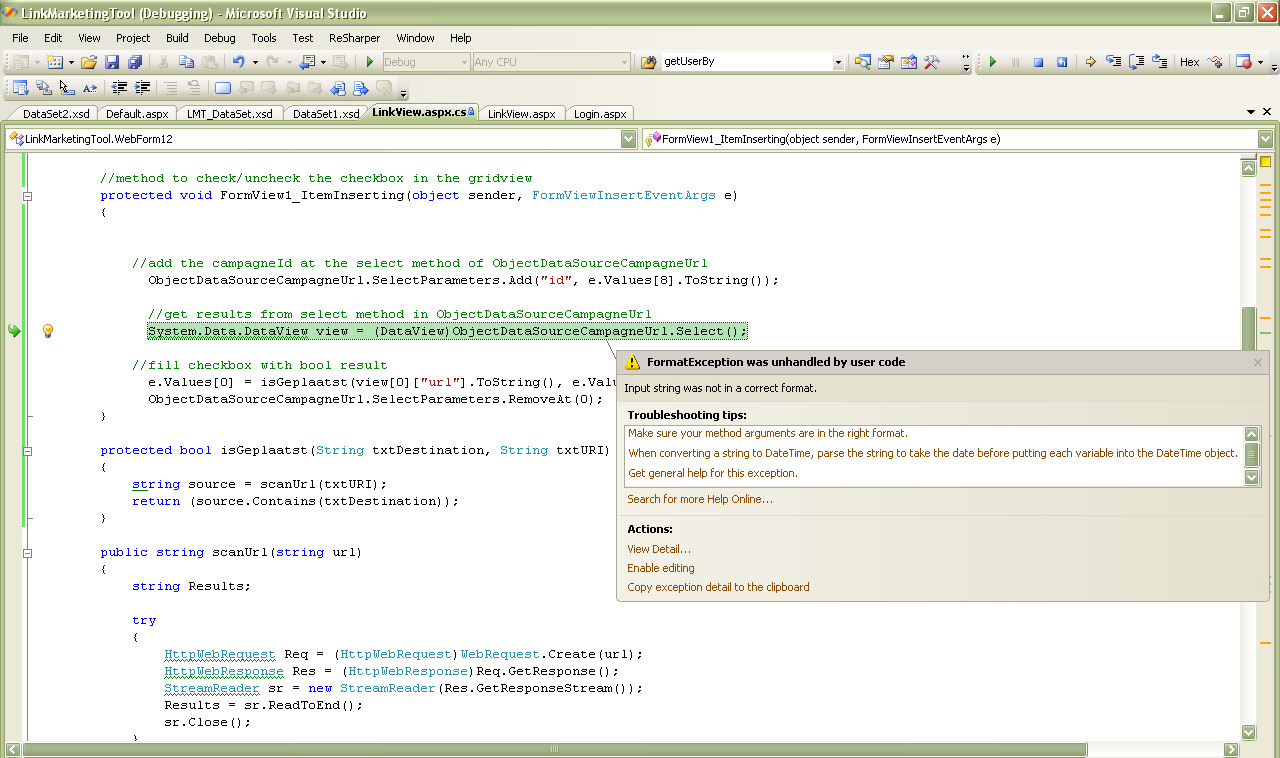Click the code editor vertical scrollbar thumb
1280x758 pixels.
pos(1248,330)
